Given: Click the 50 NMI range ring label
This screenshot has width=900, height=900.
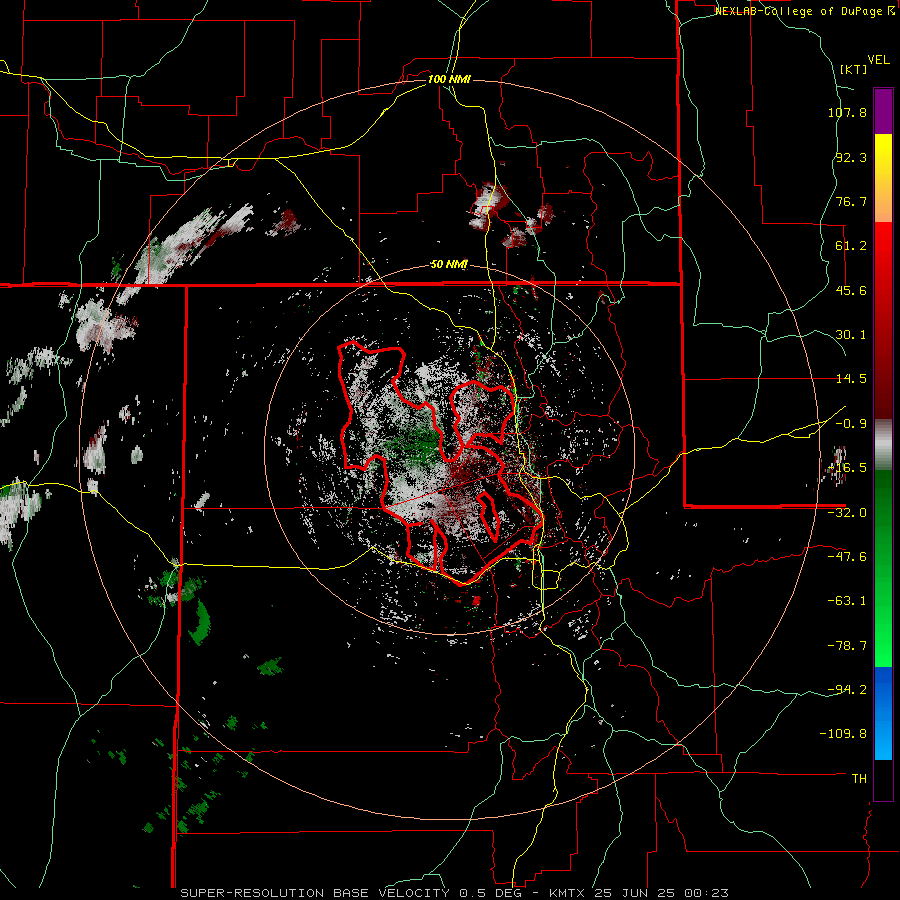Looking at the screenshot, I should coord(449,265).
